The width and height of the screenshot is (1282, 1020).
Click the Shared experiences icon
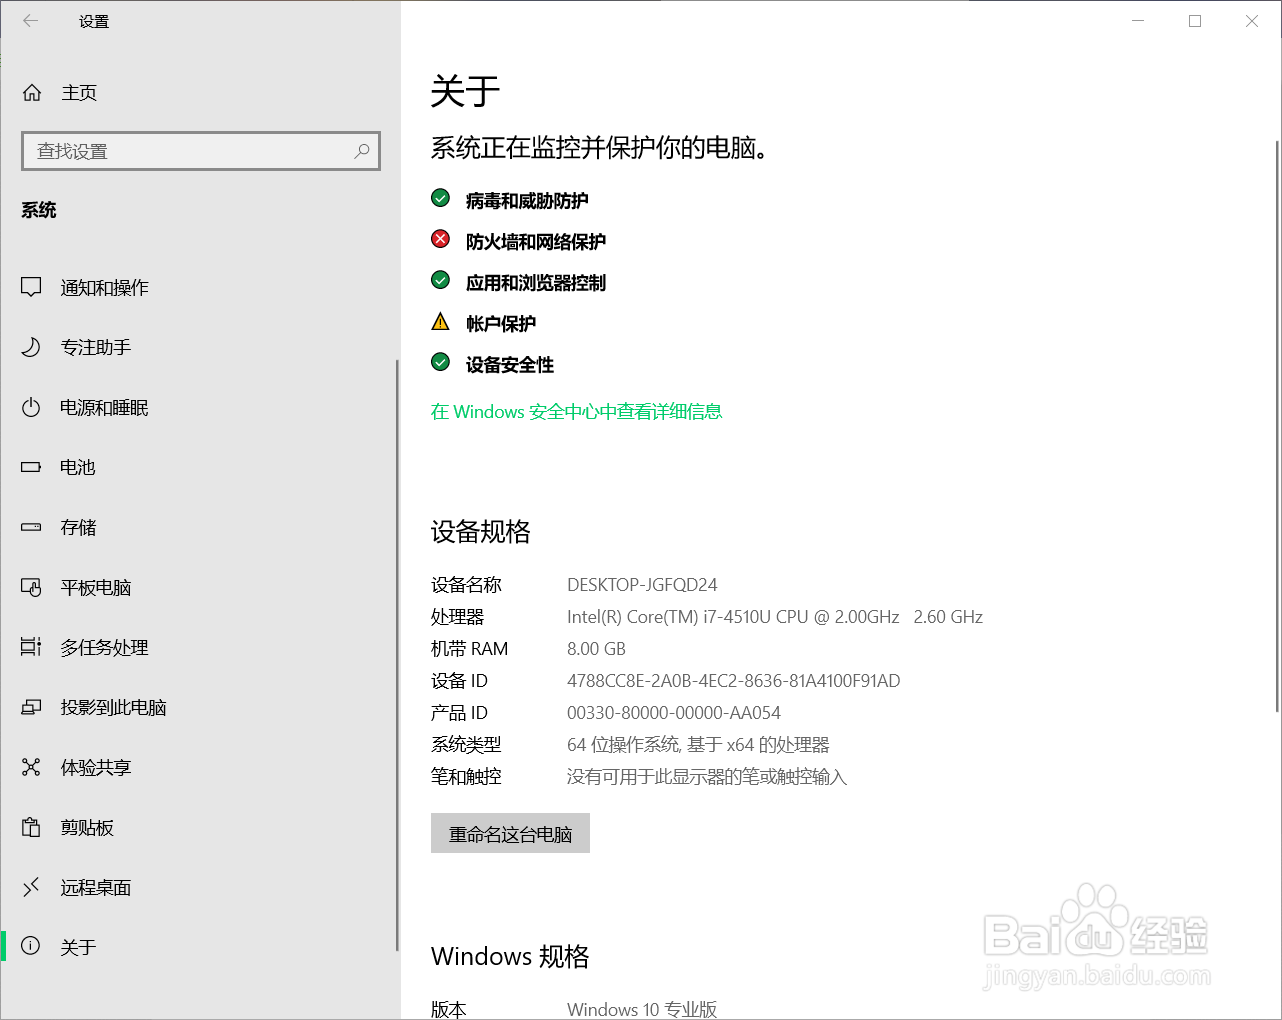(x=31, y=767)
